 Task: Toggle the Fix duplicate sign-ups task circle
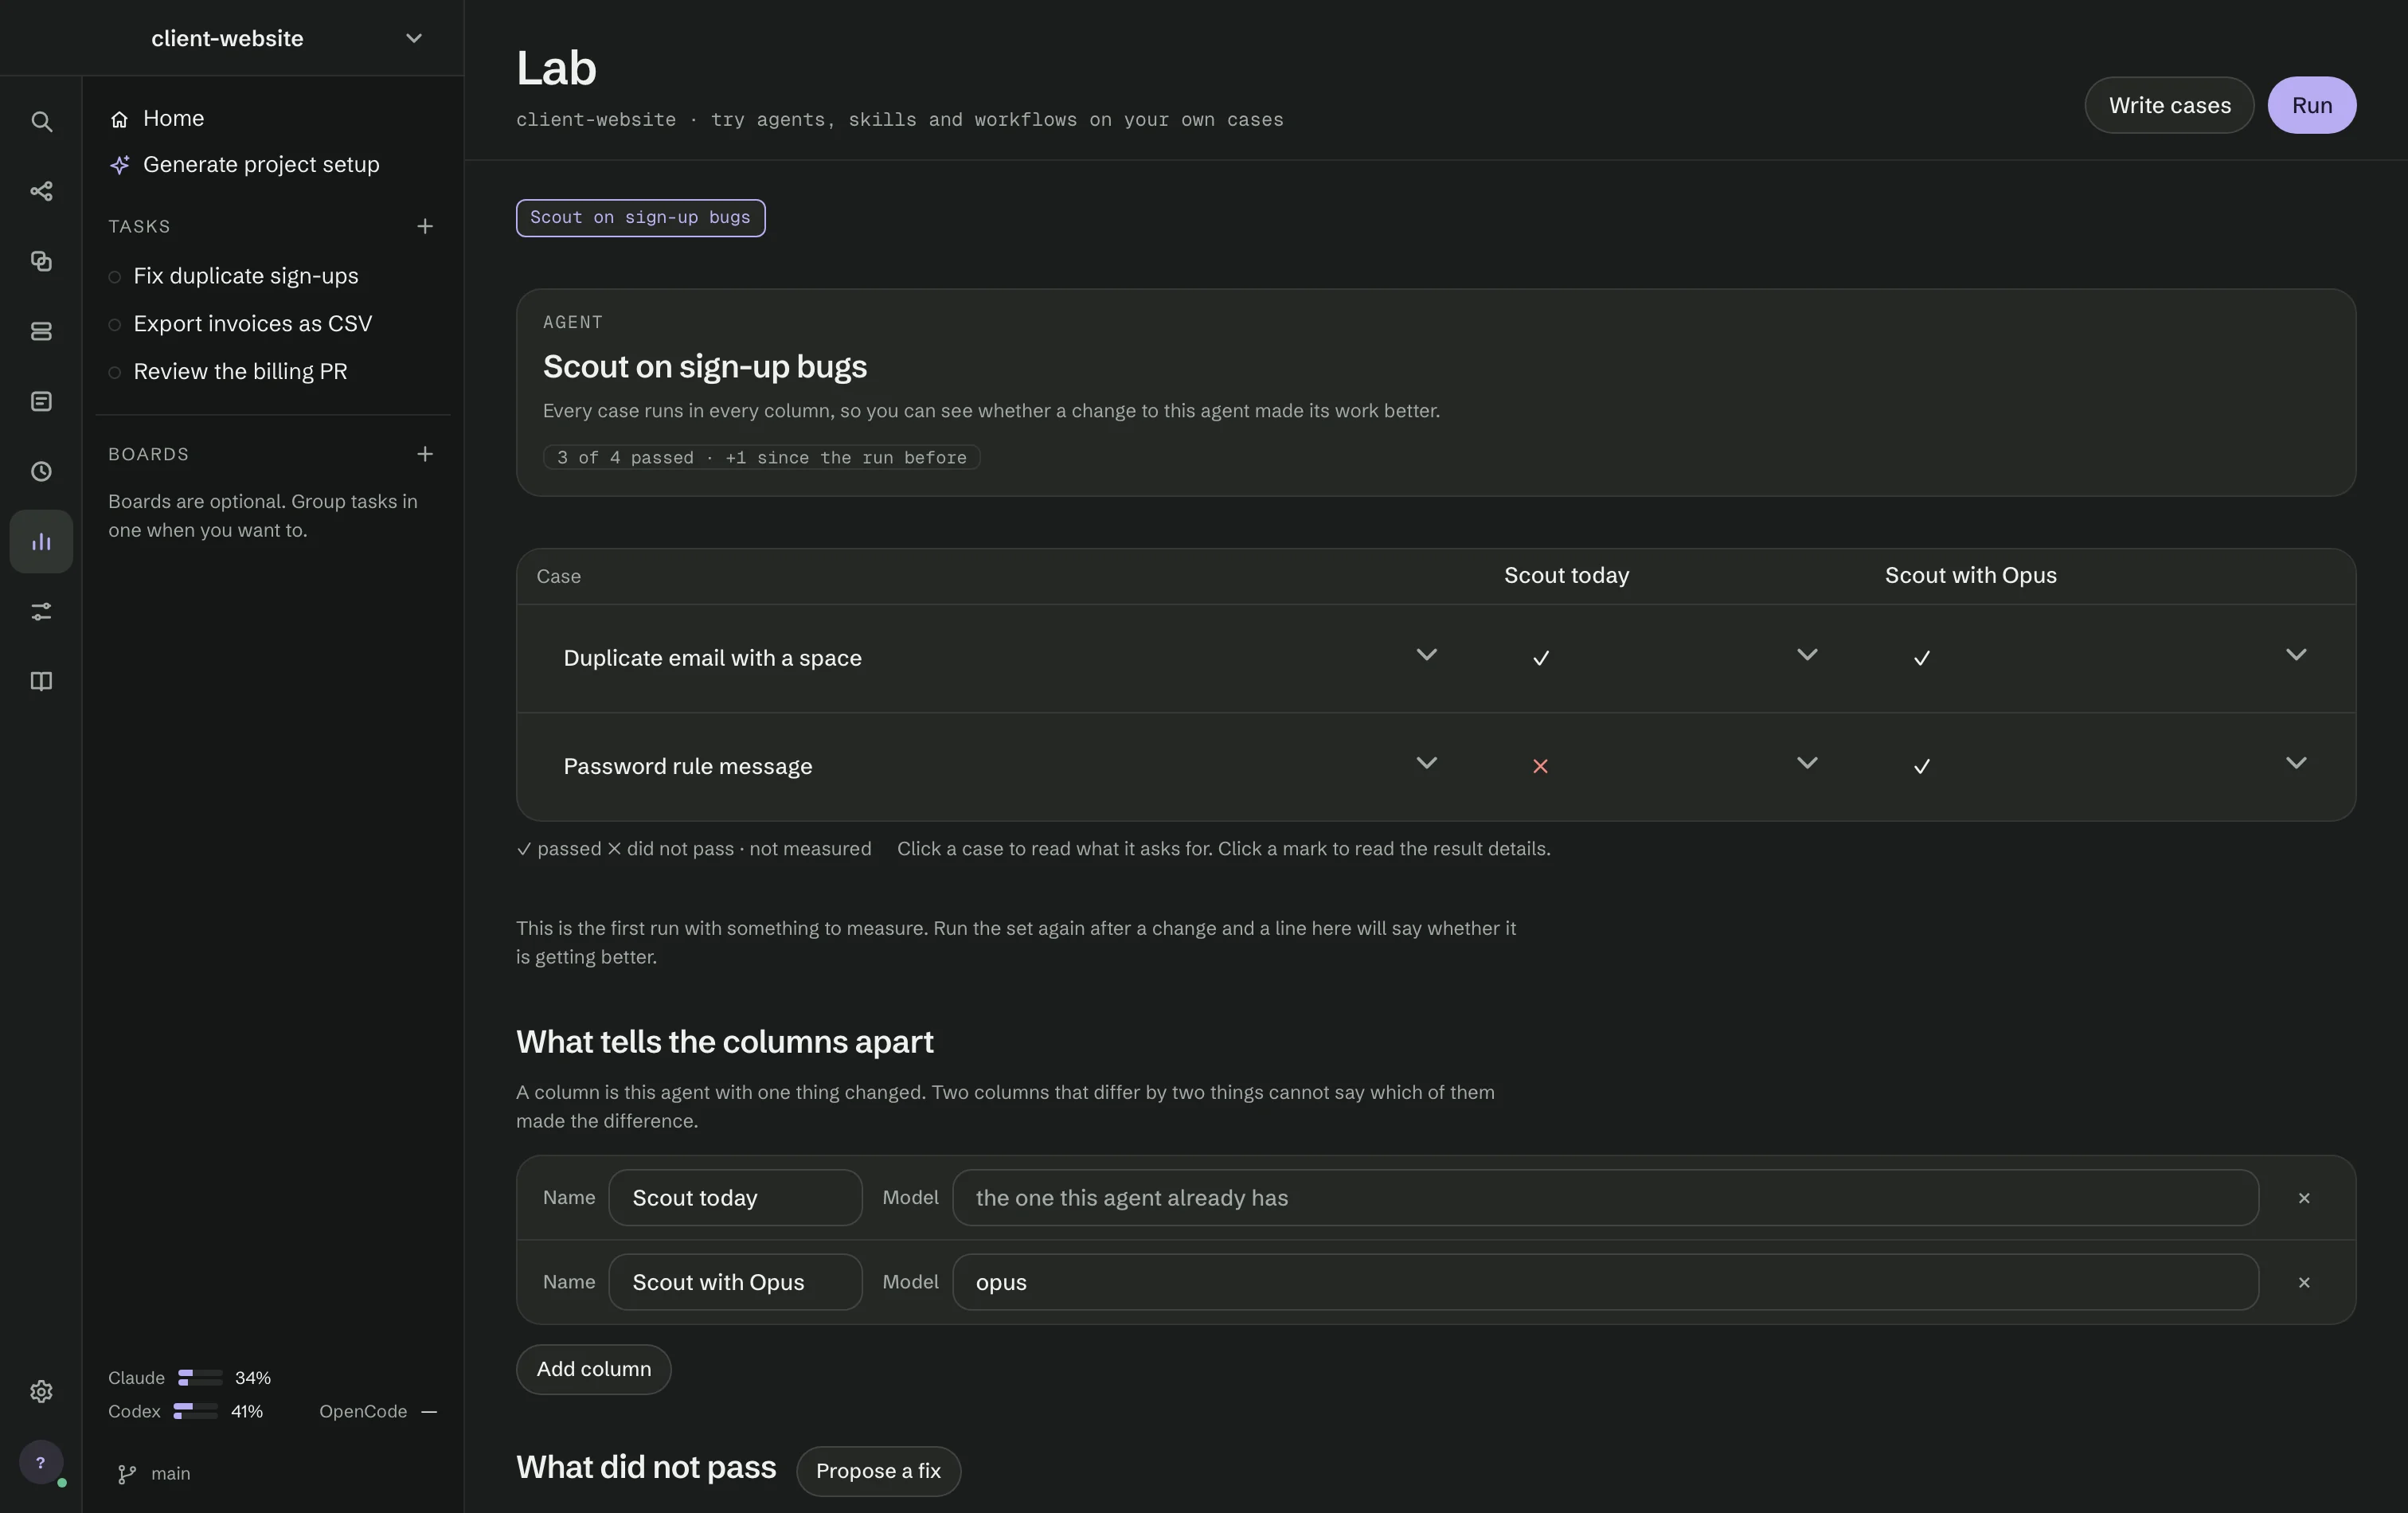(115, 277)
